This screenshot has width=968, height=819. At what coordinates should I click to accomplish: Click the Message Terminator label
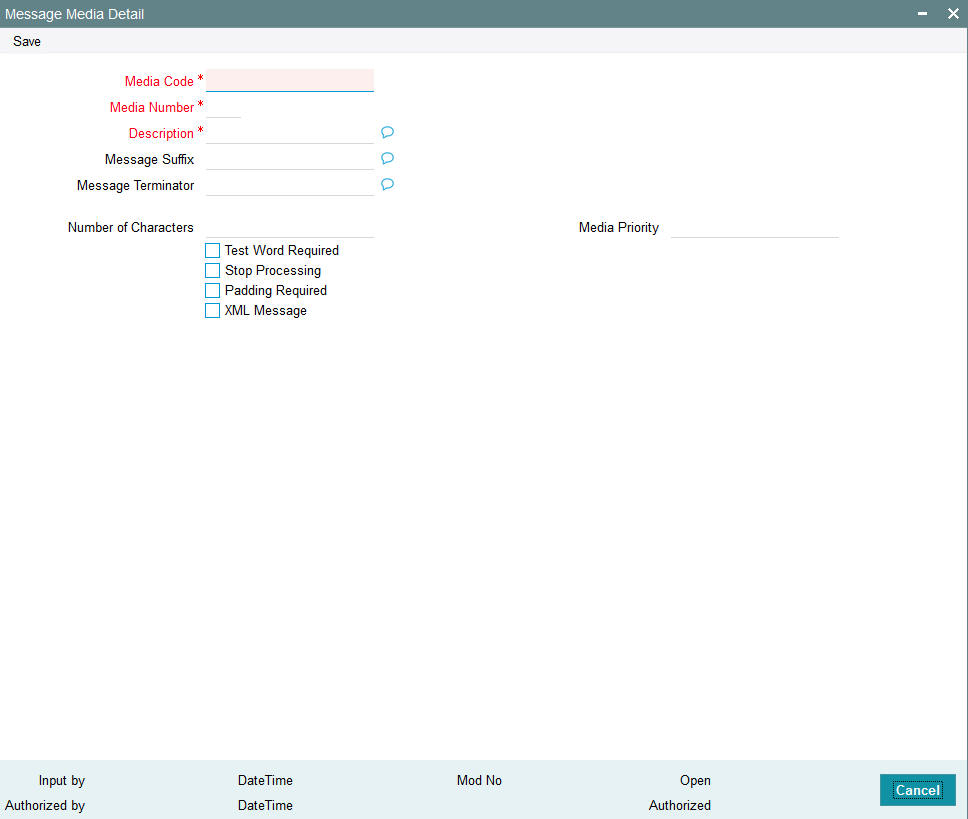tap(135, 185)
